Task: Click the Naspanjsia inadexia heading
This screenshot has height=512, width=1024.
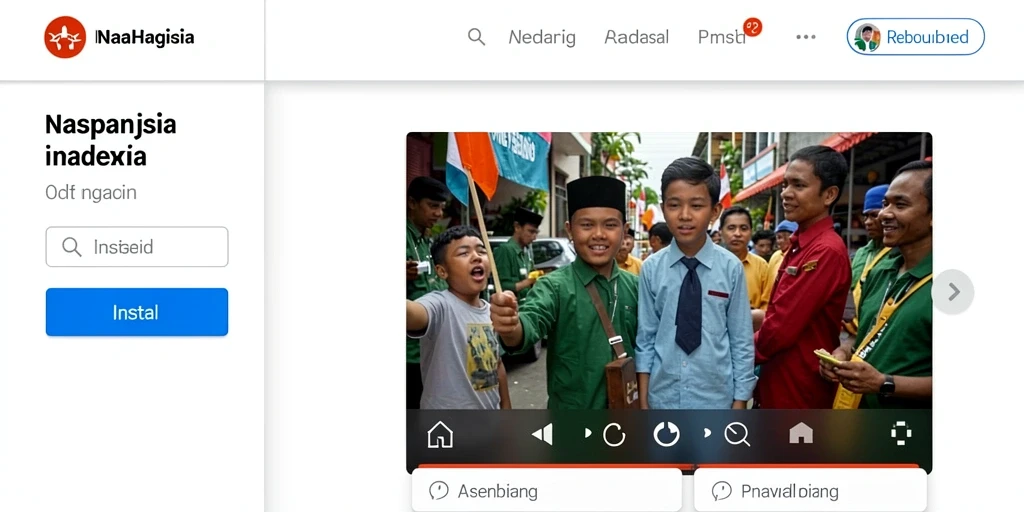Action: 110,140
